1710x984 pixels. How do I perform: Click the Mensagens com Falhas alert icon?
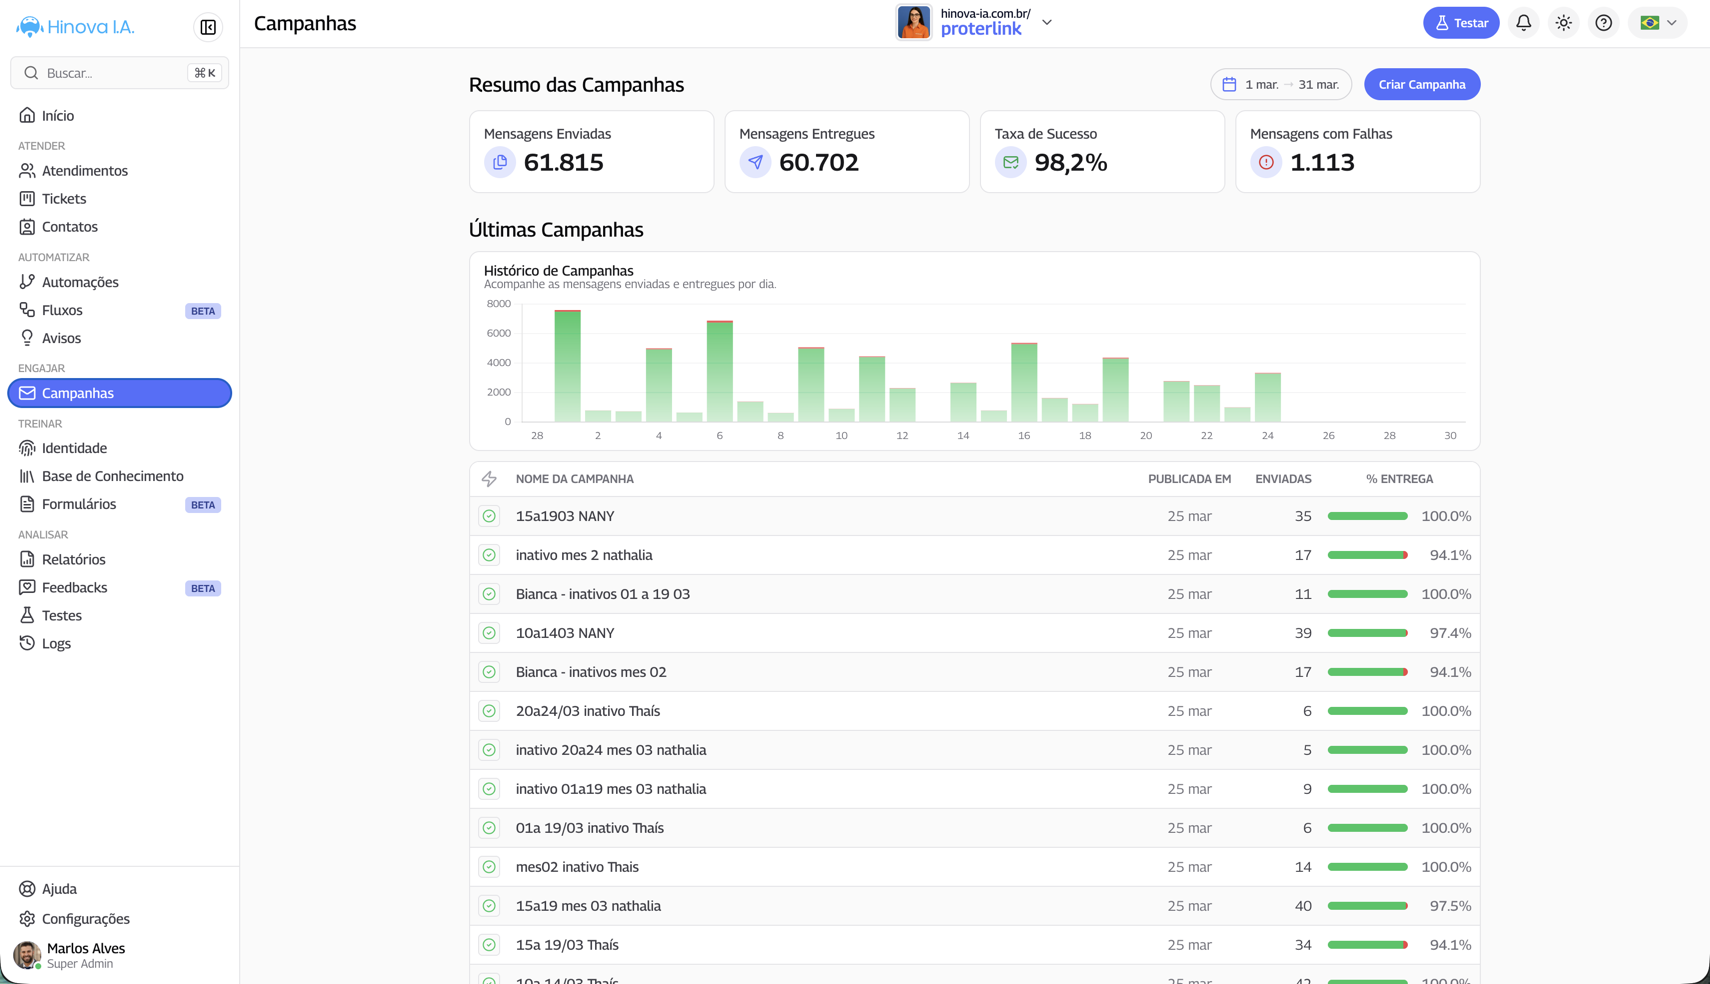[x=1266, y=162]
